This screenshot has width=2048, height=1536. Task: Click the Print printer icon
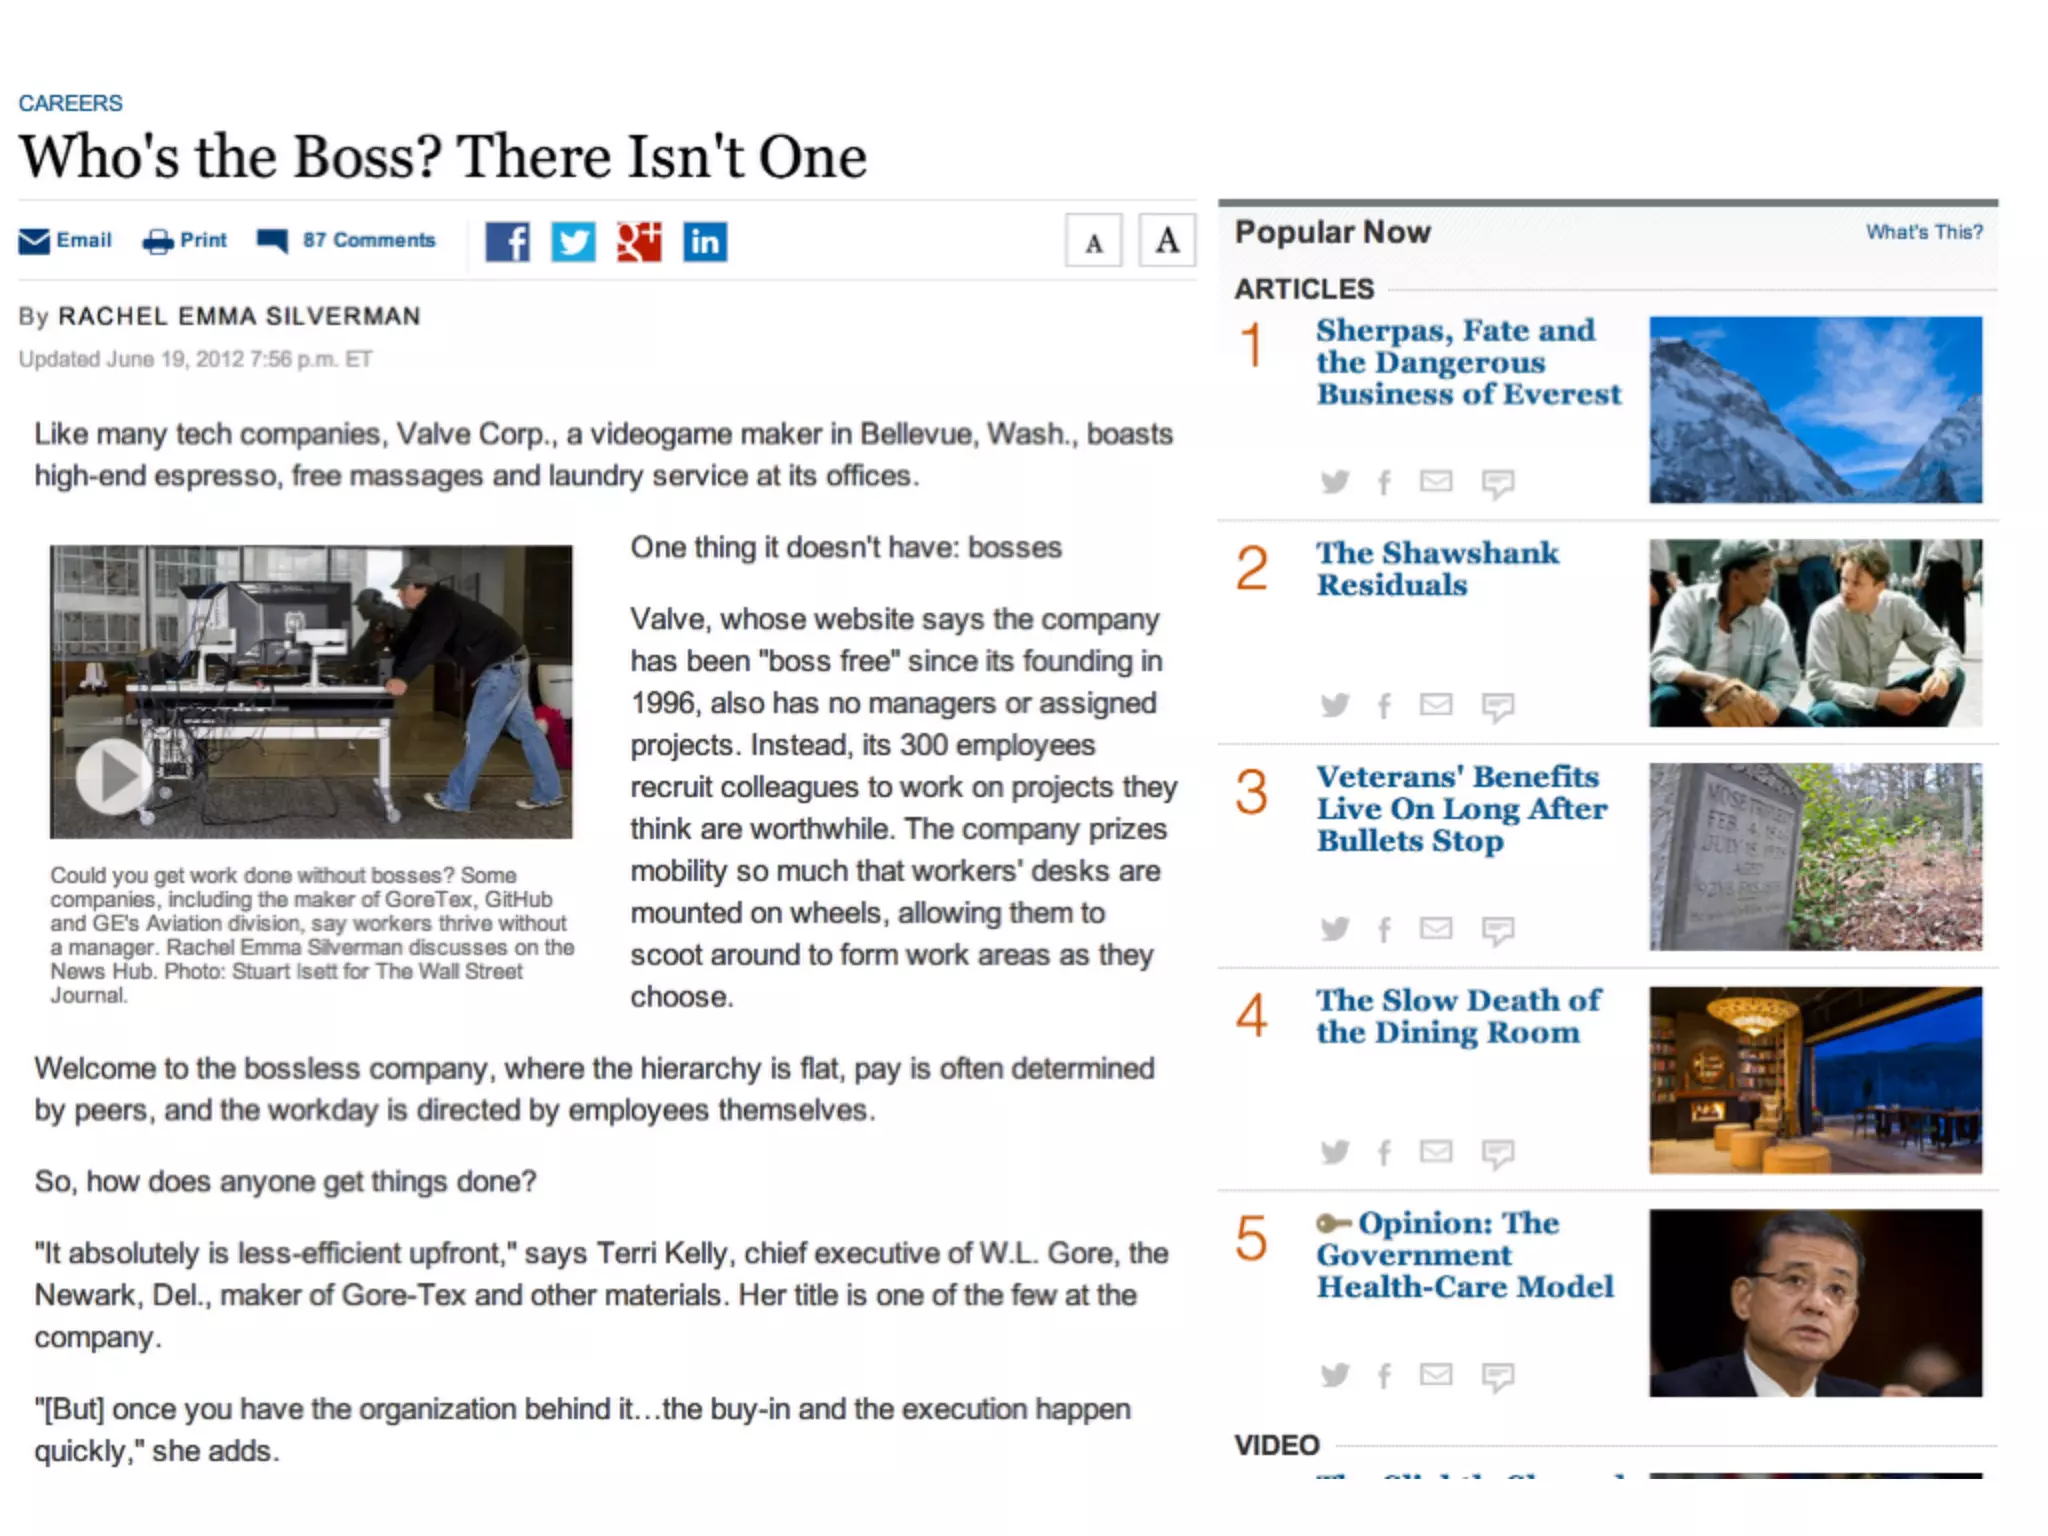click(158, 241)
